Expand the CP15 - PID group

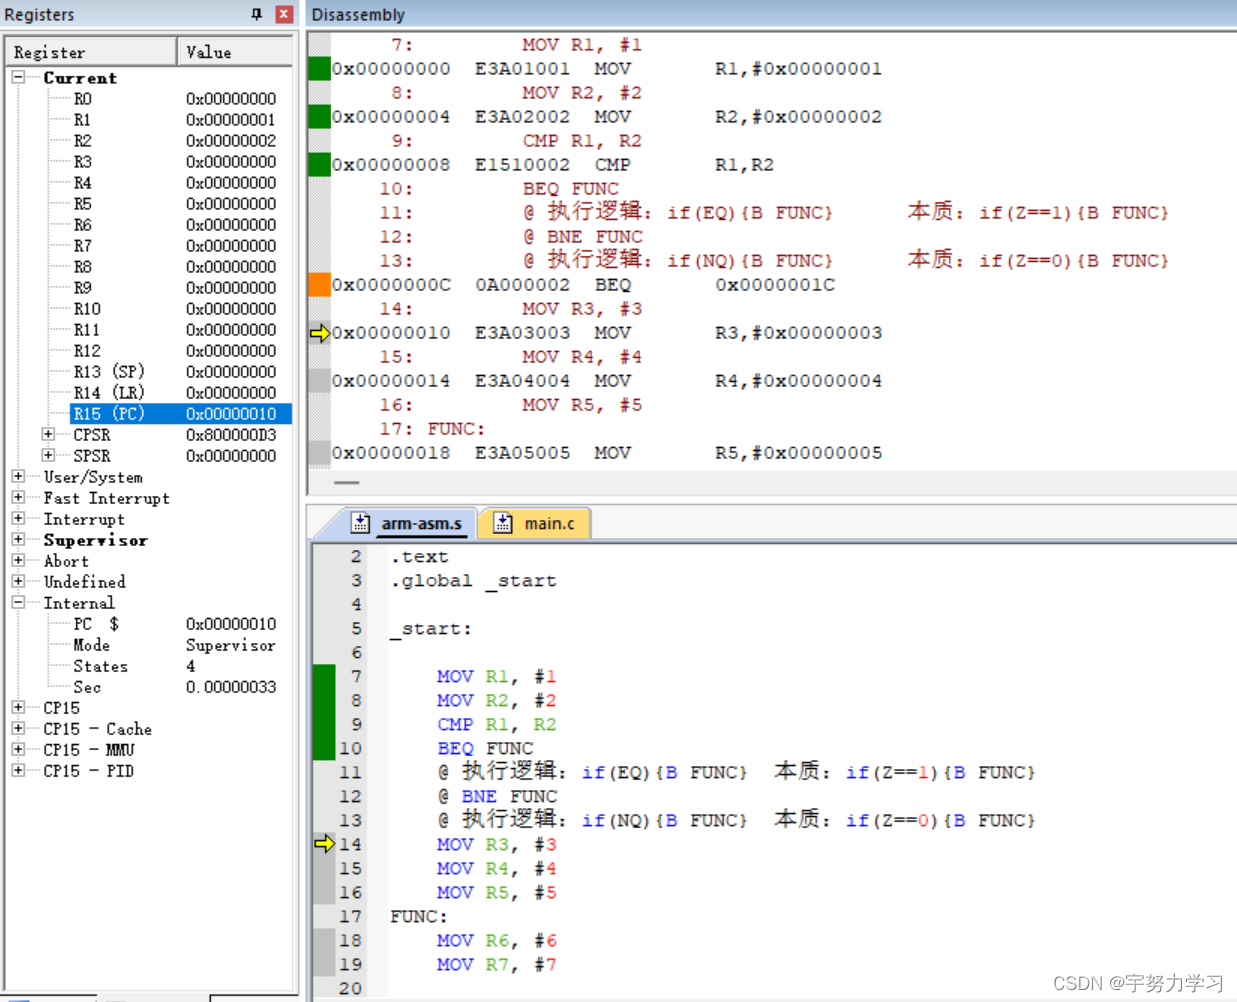click(x=18, y=770)
